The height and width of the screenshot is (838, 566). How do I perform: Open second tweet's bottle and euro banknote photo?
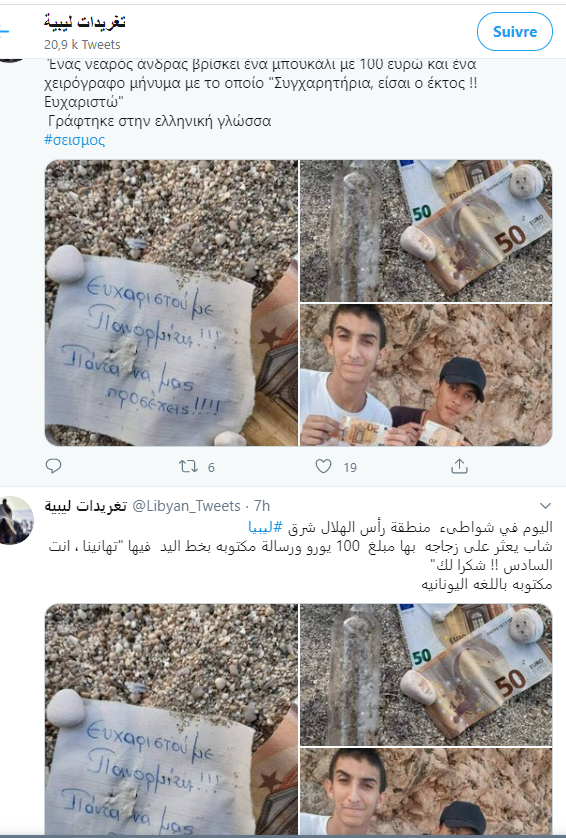coord(426,674)
